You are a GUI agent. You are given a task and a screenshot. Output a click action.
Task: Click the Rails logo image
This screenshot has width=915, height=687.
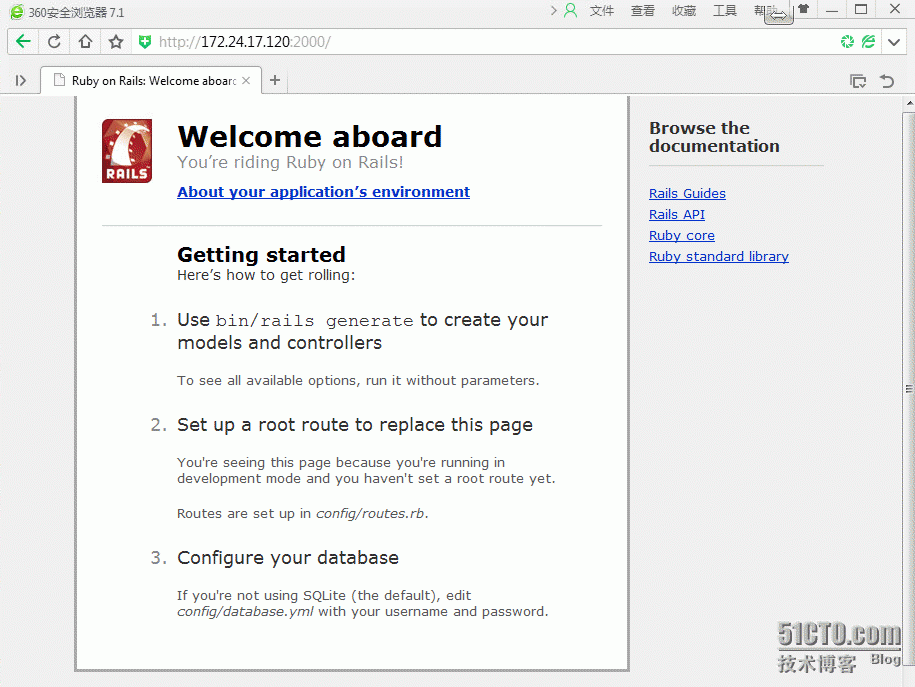pos(127,151)
